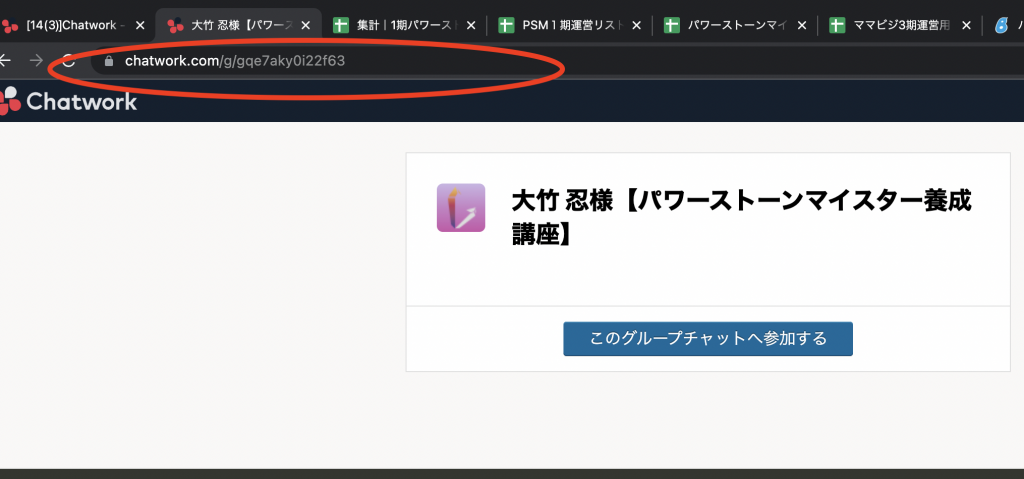Click the Sheets icon on パワーストーンマイ tab

[x=671, y=25]
